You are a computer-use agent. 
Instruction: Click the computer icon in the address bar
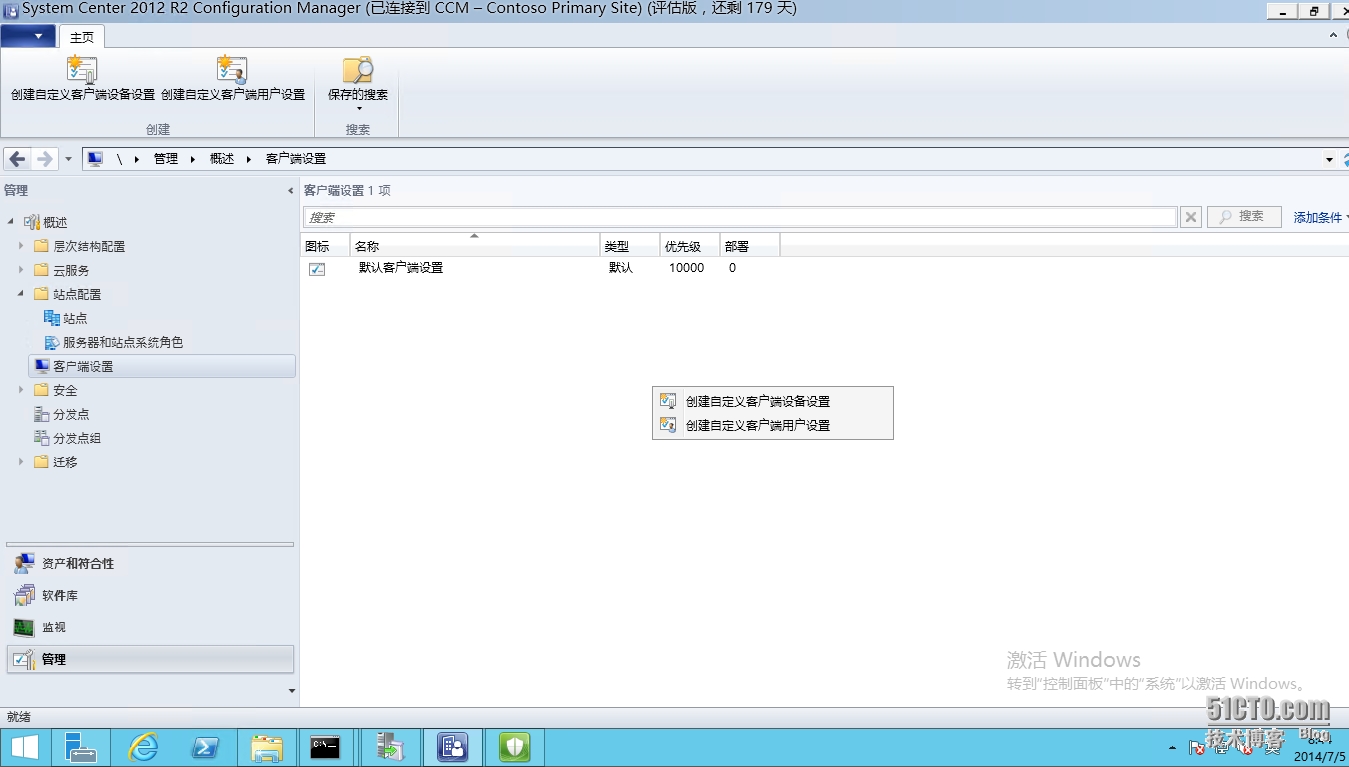point(95,159)
